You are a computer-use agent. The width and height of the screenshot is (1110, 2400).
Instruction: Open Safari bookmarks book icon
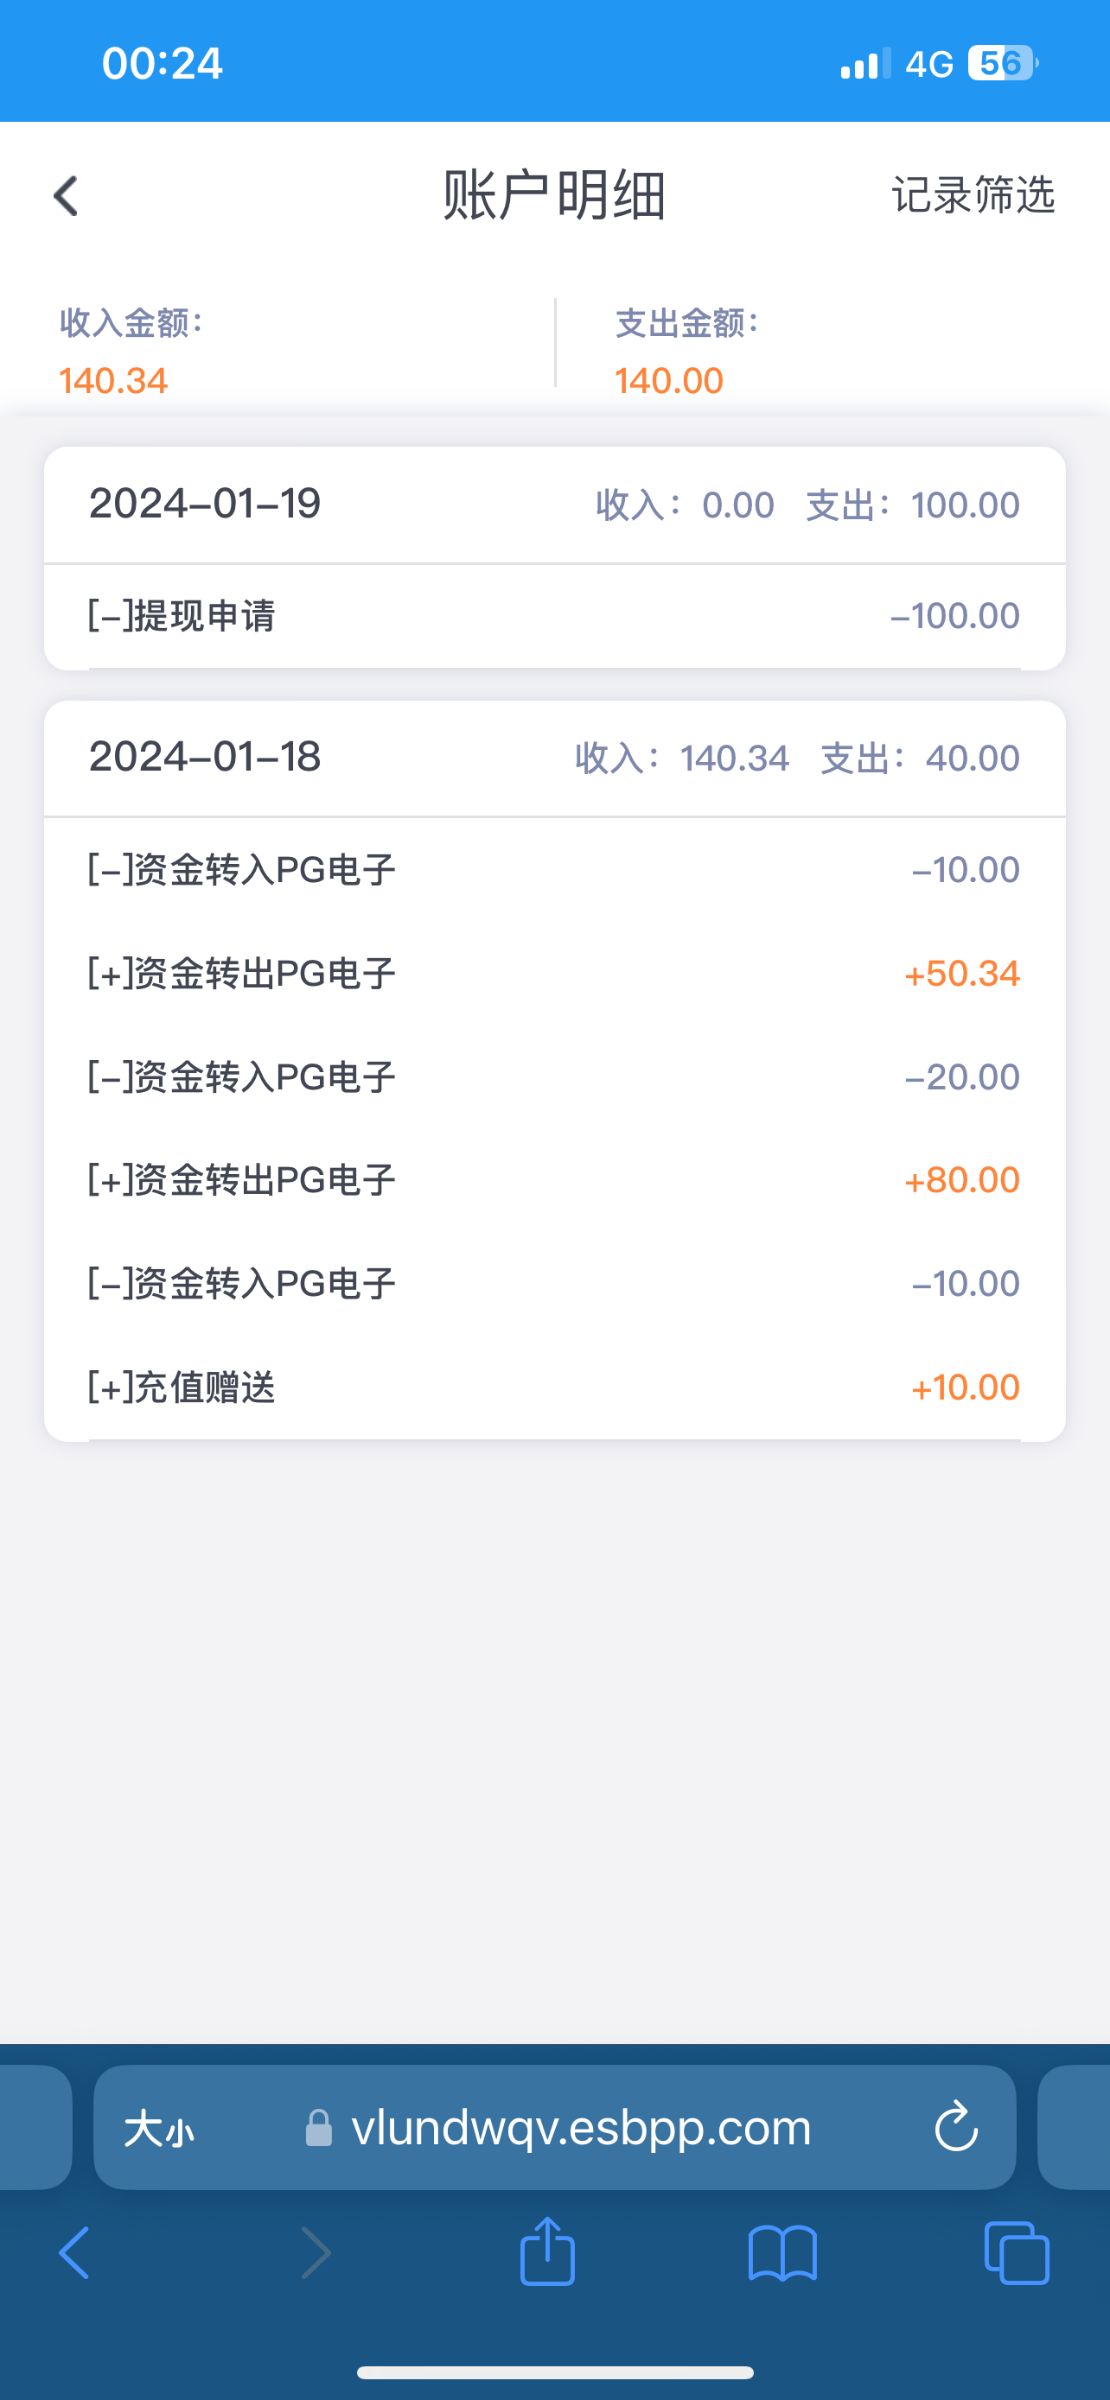782,2254
